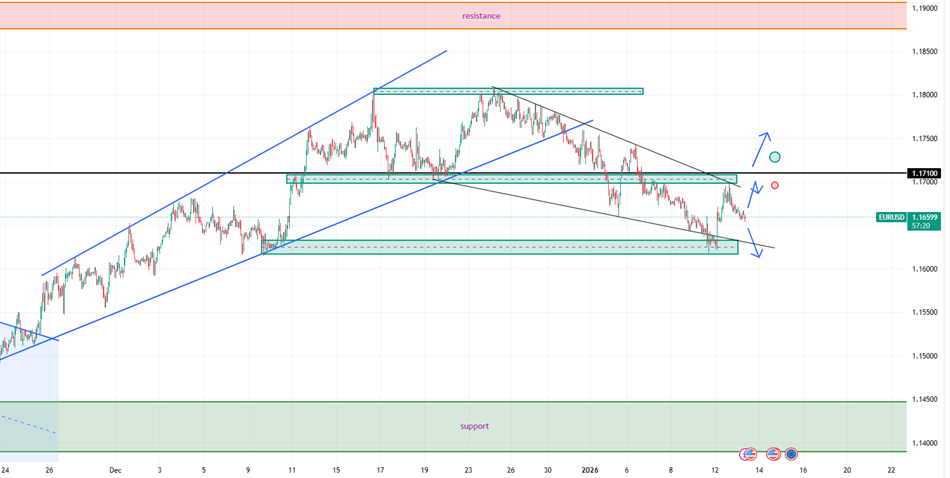Select the resistance zone label text

click(x=481, y=16)
